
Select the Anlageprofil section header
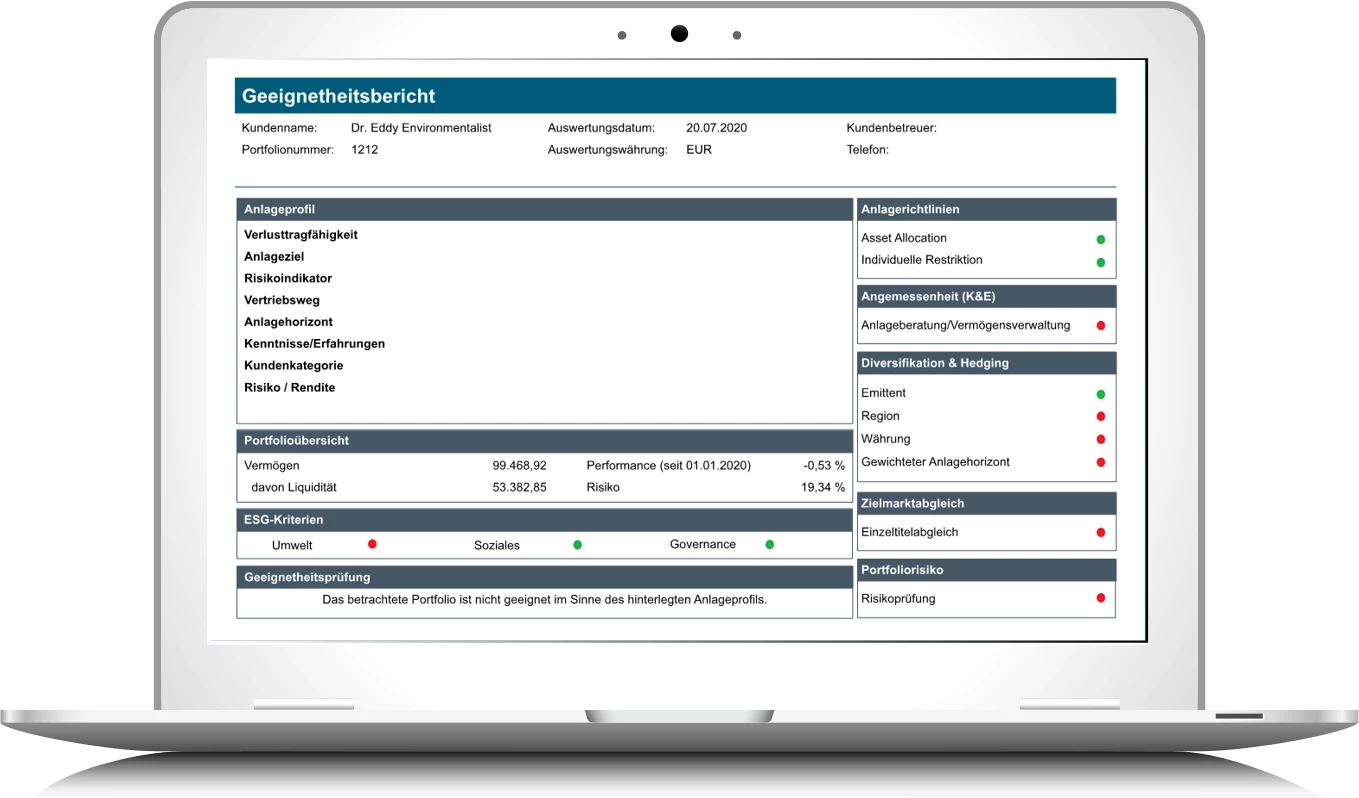pos(544,210)
